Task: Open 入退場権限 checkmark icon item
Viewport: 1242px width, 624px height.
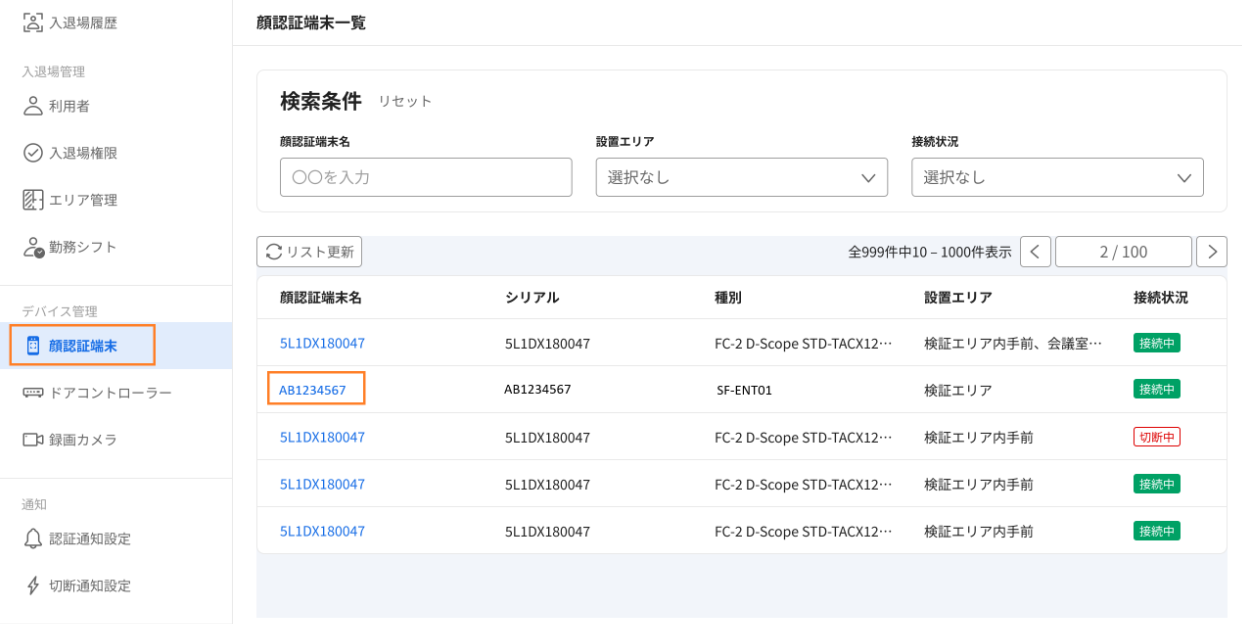Action: coord(33,153)
